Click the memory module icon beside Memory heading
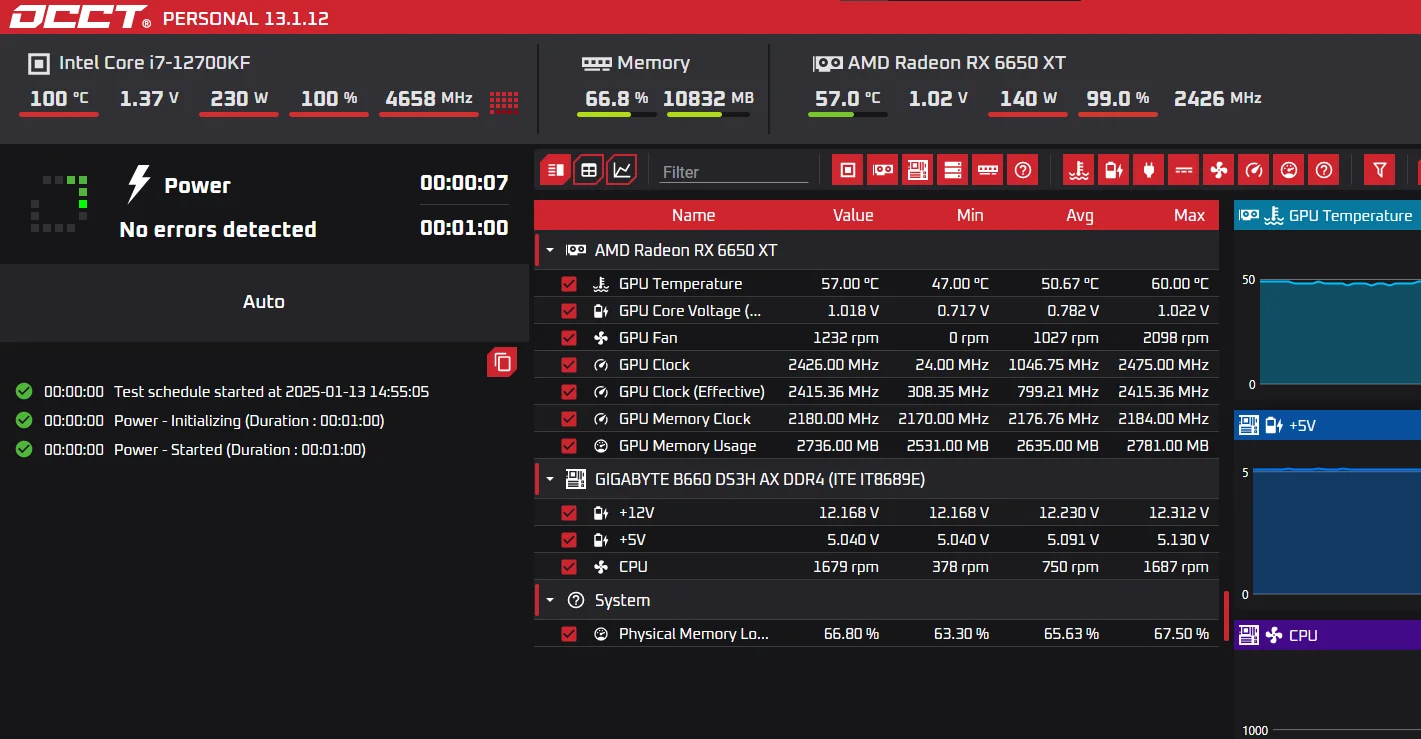1421x739 pixels. (x=596, y=63)
